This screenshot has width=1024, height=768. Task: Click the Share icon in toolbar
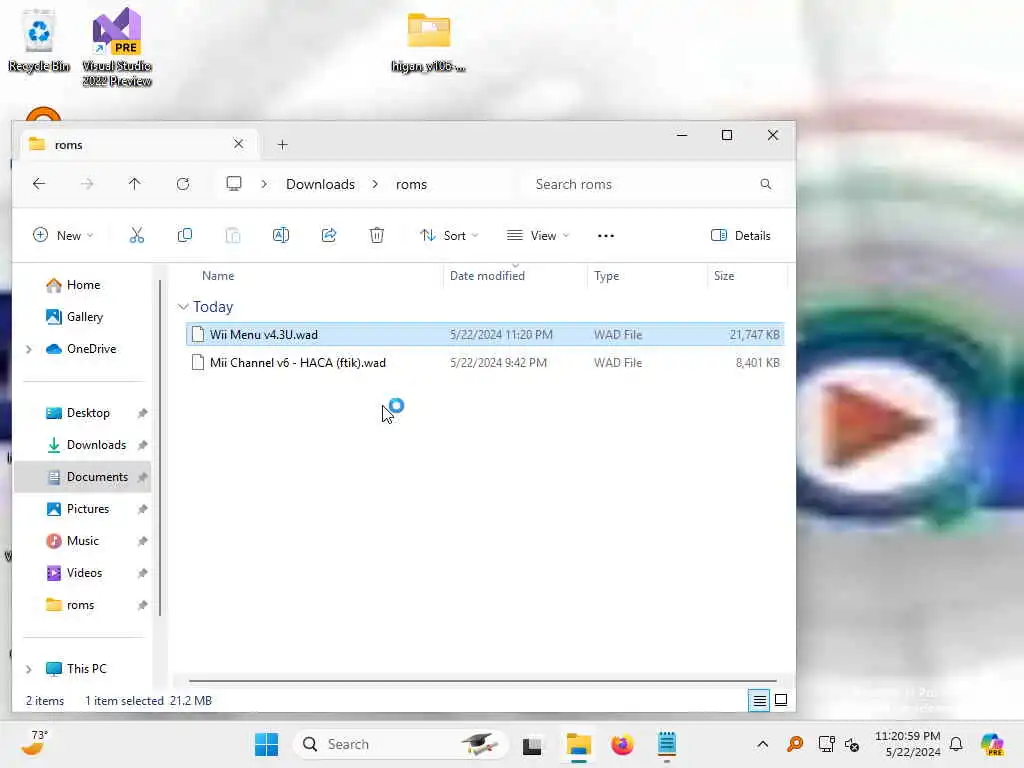[328, 236]
